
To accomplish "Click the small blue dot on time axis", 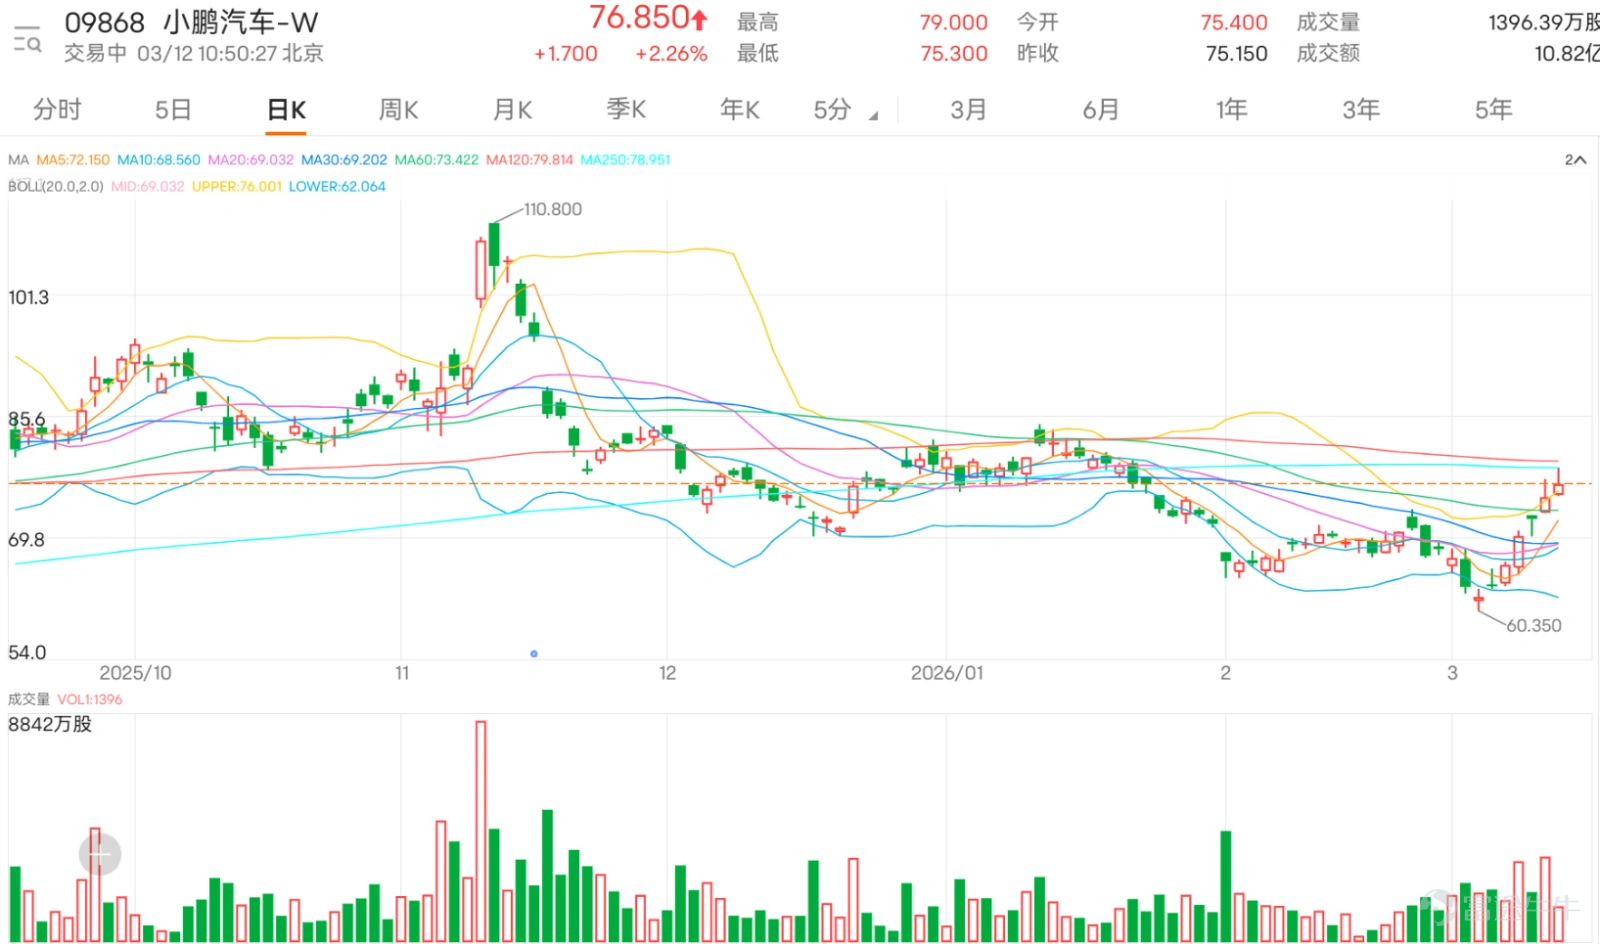I will tap(534, 654).
